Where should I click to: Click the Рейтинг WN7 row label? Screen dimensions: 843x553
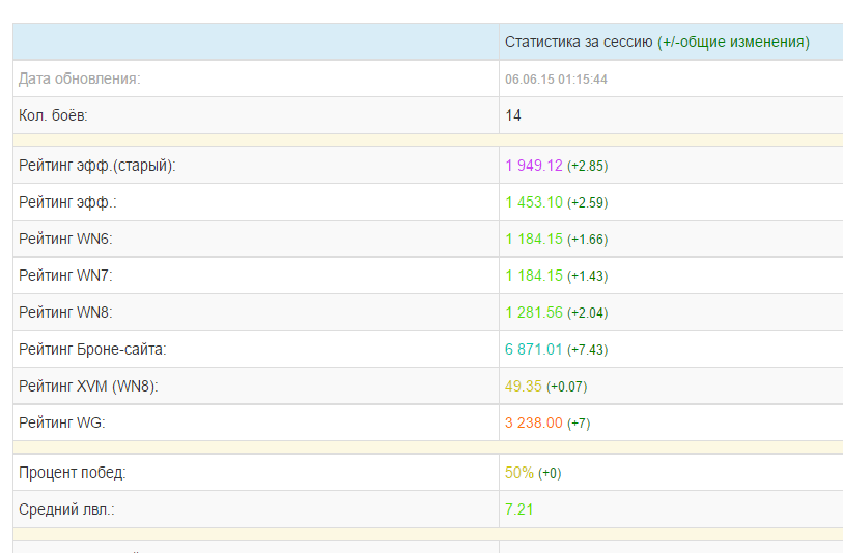pos(66,276)
